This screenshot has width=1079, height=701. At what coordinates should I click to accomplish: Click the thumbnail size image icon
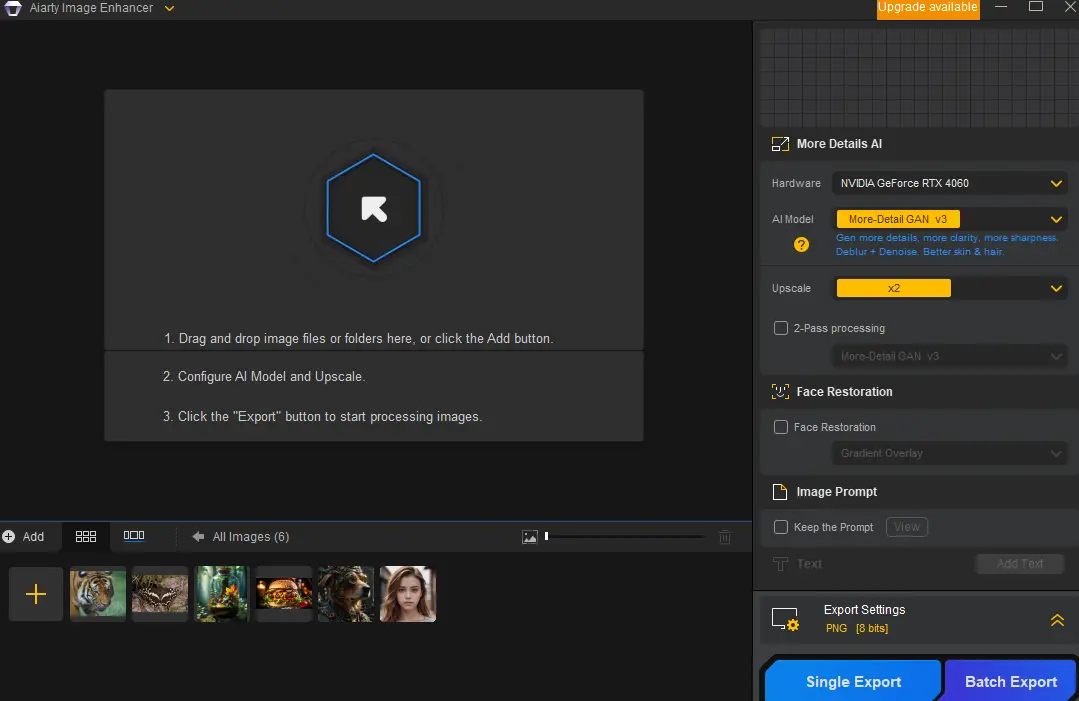tap(530, 537)
